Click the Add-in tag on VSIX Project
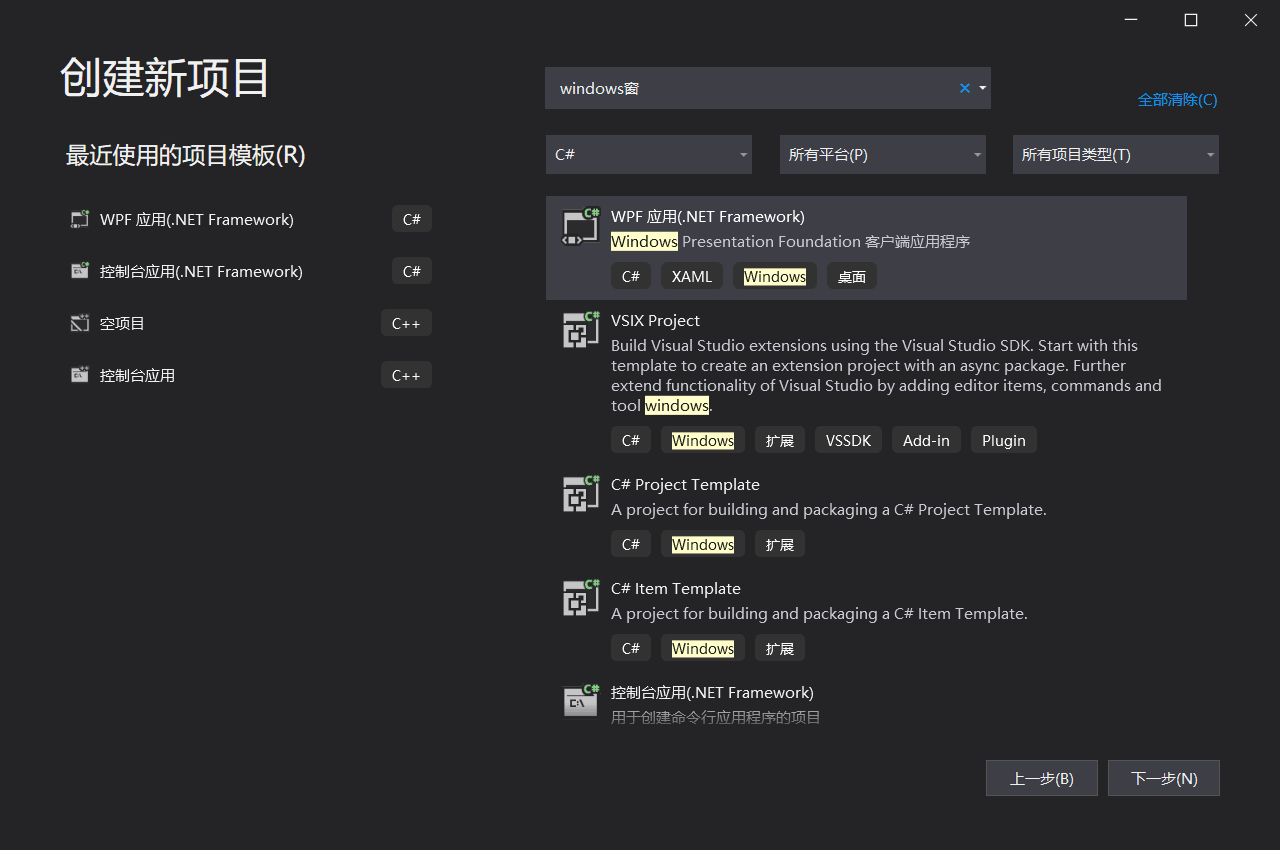The width and height of the screenshot is (1280, 850). point(926,440)
